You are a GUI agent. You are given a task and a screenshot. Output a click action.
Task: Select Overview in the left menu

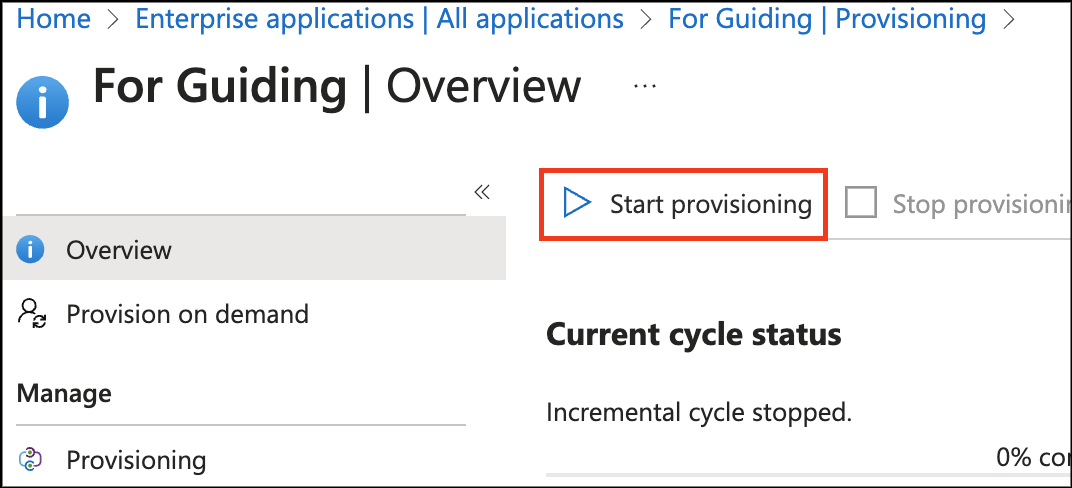pyautogui.click(x=119, y=250)
